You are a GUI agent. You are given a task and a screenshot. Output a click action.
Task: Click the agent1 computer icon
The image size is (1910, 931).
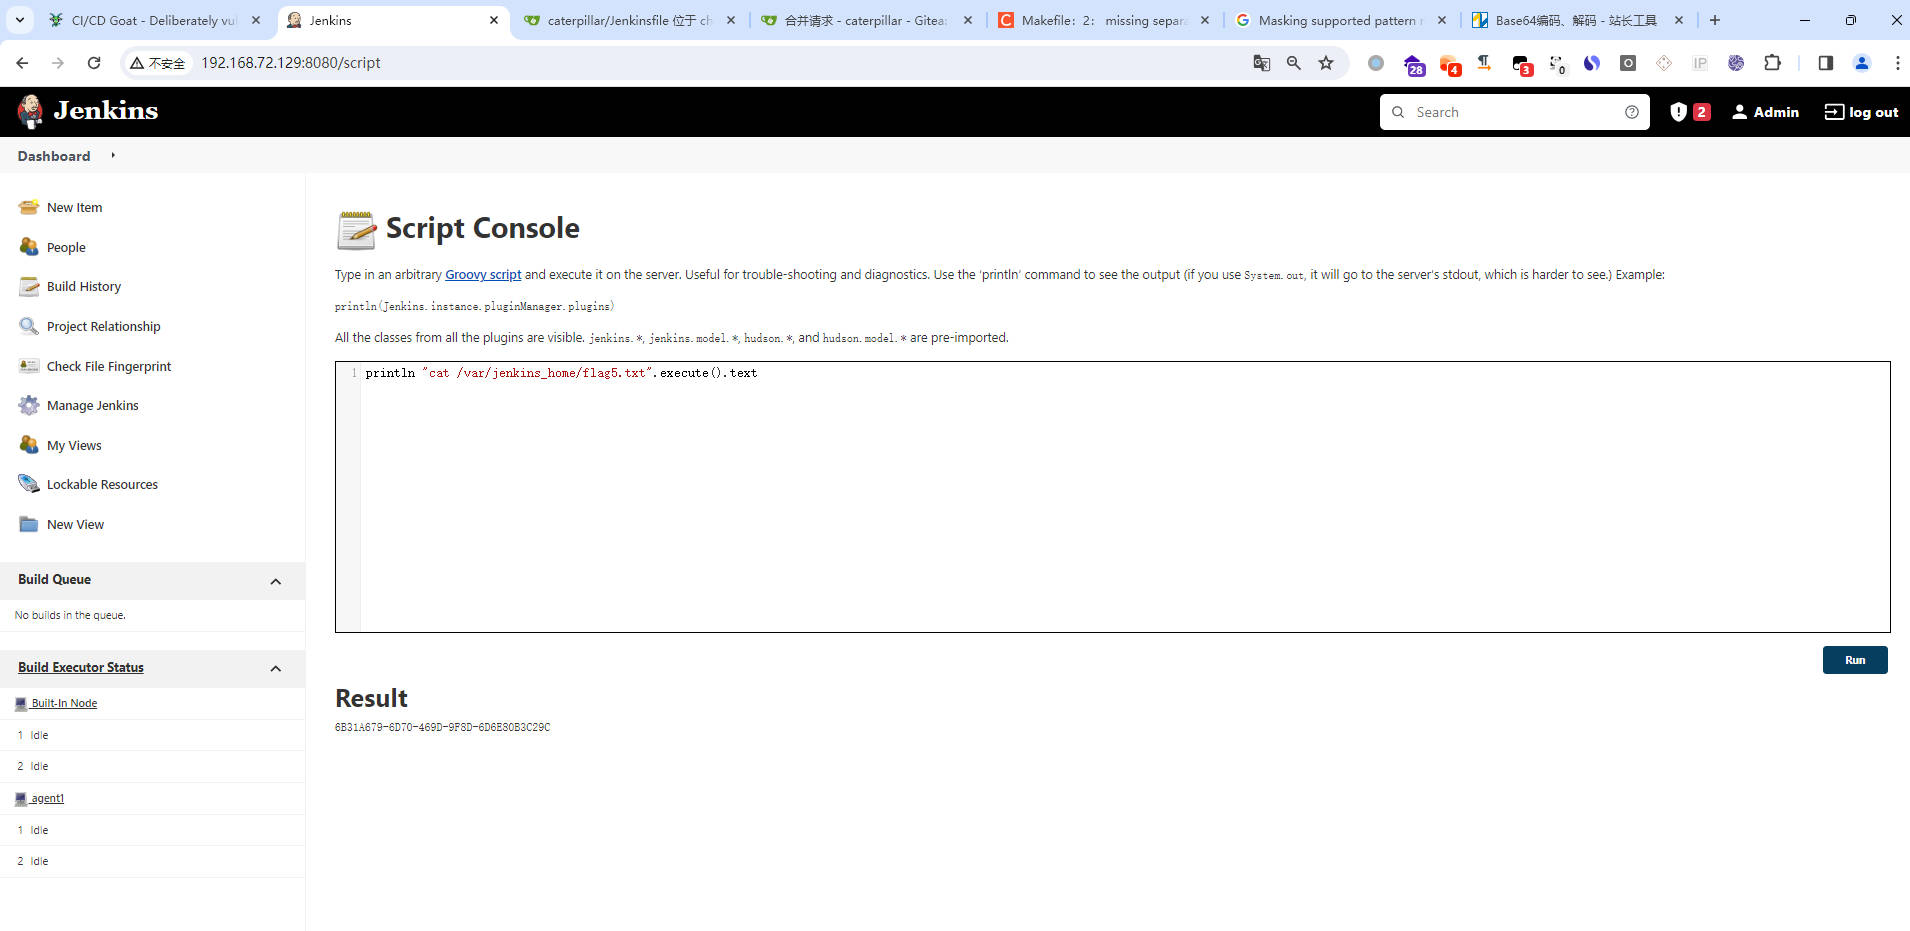point(21,799)
